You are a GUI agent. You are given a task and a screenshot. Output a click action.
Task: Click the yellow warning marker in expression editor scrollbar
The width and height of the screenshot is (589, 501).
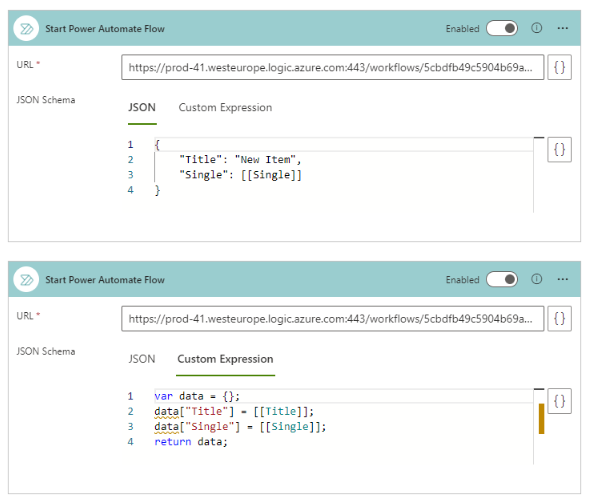coord(541,418)
